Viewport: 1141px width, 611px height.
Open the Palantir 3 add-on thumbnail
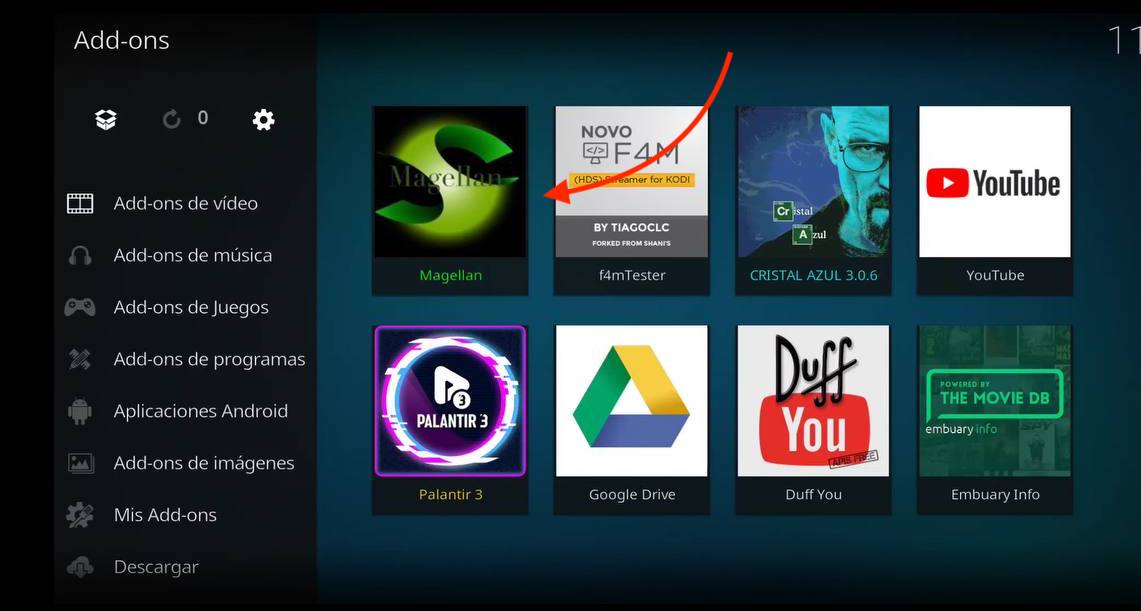coord(450,401)
